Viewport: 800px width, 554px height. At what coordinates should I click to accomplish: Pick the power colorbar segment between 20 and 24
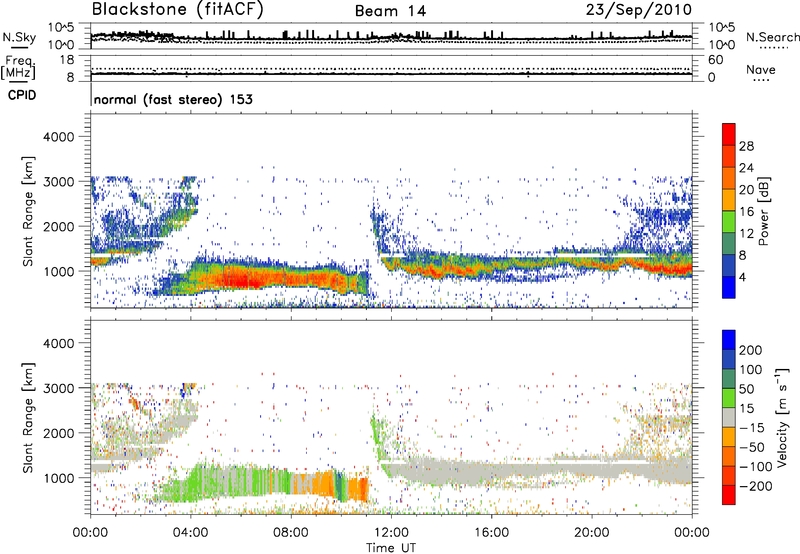[729, 179]
